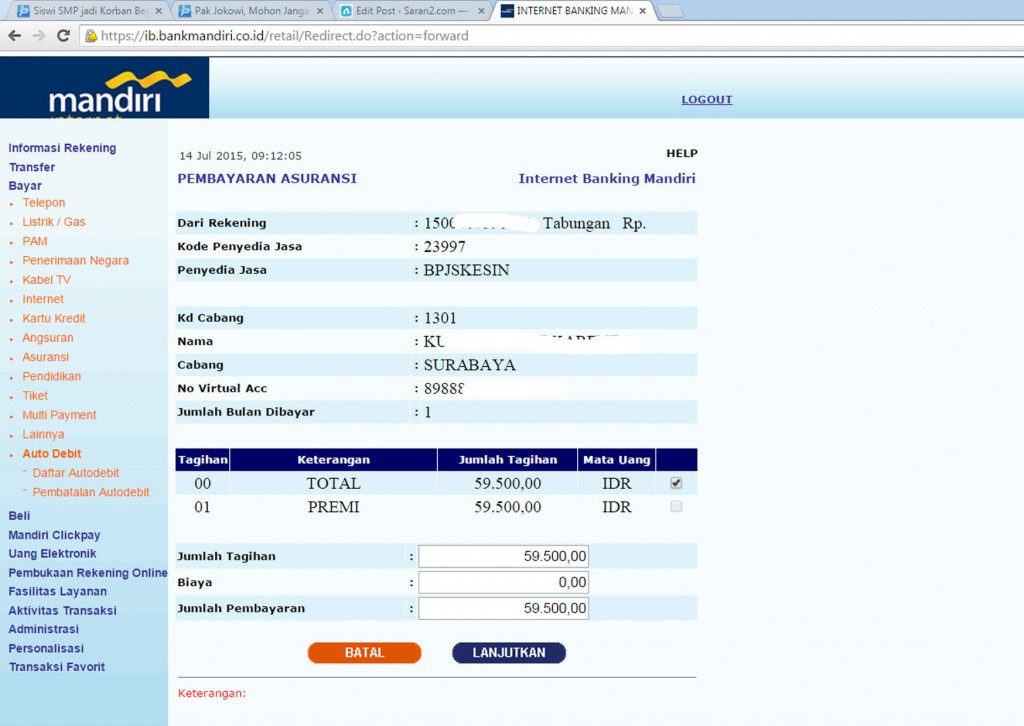Open Auto Debit in sidebar
Viewport: 1024px width, 726px height.
click(52, 454)
